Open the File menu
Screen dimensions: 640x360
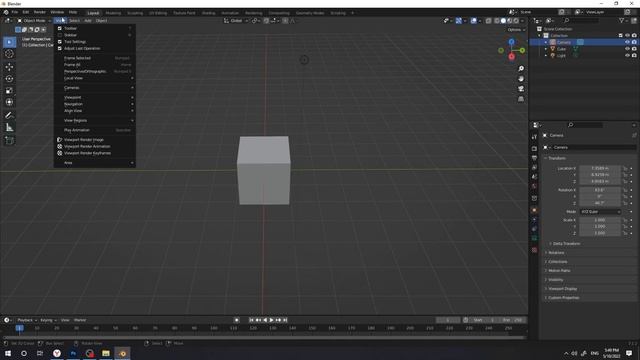pyautogui.click(x=15, y=12)
